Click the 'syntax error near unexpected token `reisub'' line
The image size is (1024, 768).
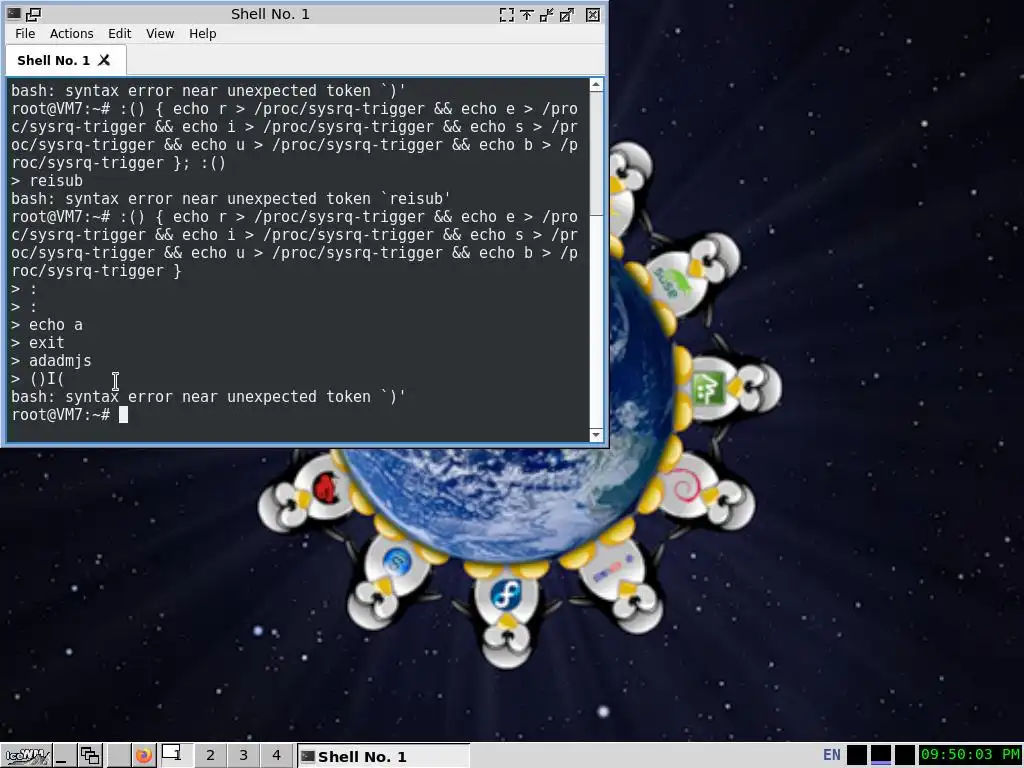click(231, 199)
